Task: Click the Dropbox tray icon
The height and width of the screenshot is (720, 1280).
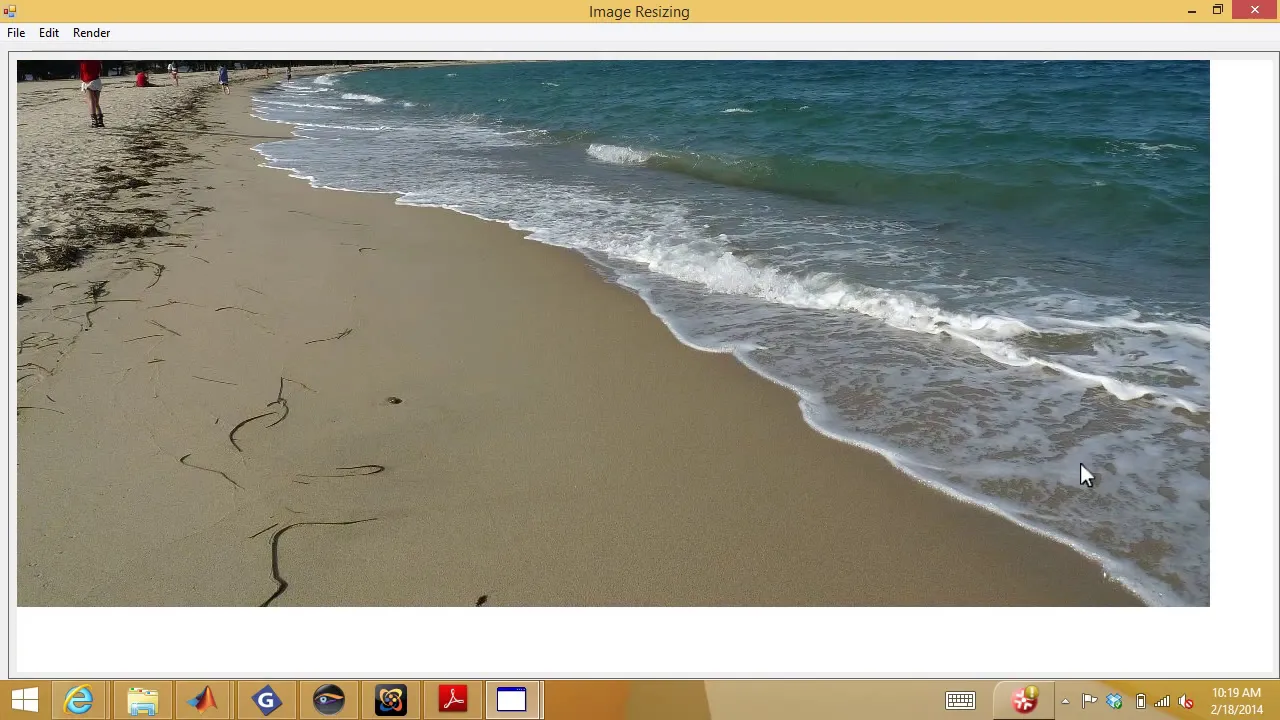Action: point(1114,701)
